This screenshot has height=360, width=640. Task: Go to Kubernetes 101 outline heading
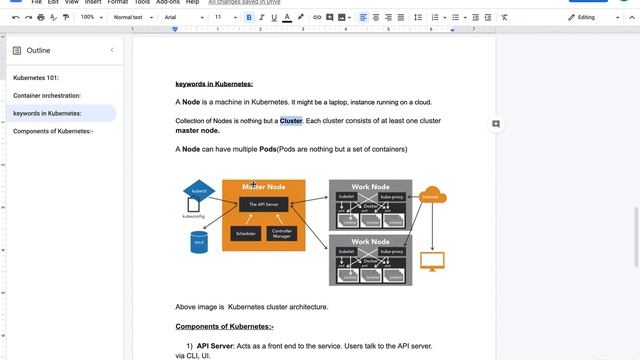coord(36,78)
